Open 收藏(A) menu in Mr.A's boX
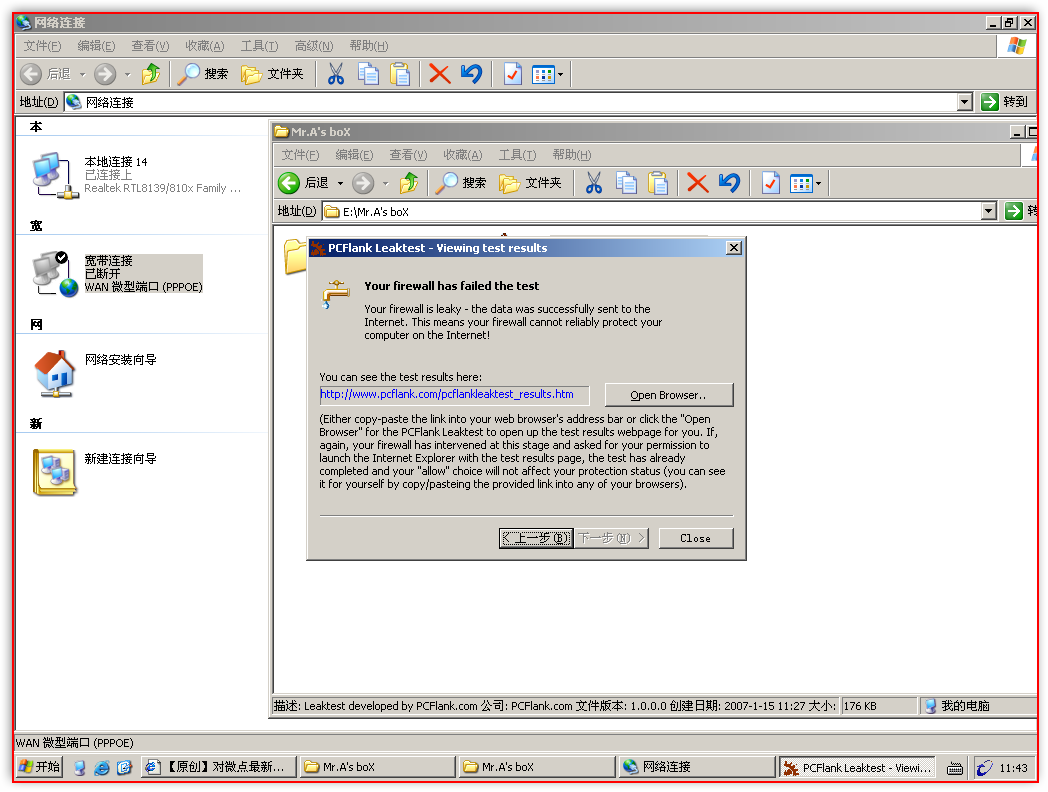The height and width of the screenshot is (792, 1048). tap(463, 155)
